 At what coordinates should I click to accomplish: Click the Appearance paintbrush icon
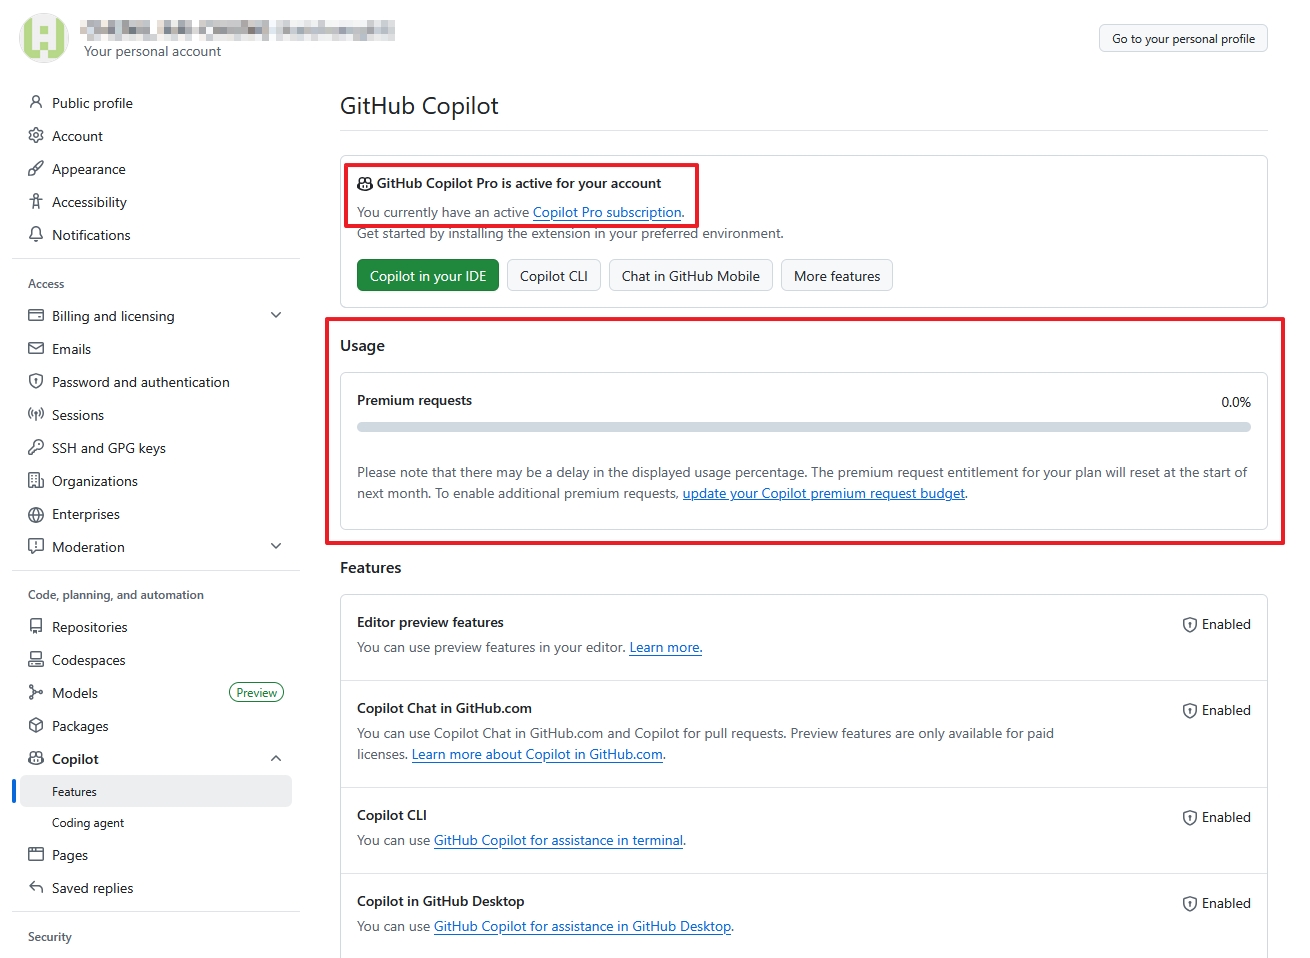pos(36,168)
